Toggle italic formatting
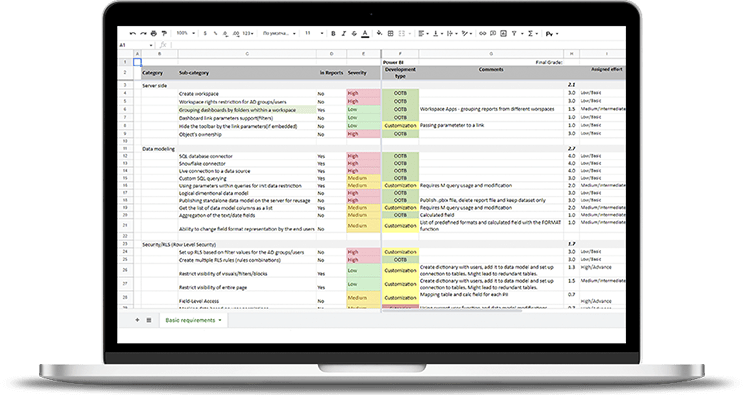 tap(344, 33)
